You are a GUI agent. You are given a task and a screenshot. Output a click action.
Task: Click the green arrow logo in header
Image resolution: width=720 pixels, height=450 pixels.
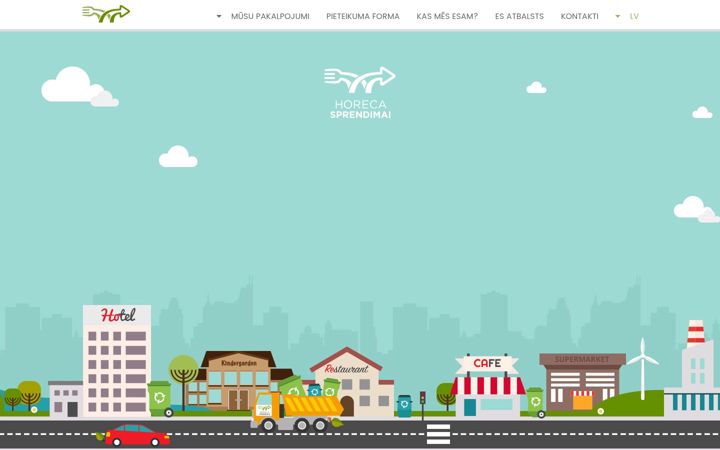pyautogui.click(x=106, y=14)
